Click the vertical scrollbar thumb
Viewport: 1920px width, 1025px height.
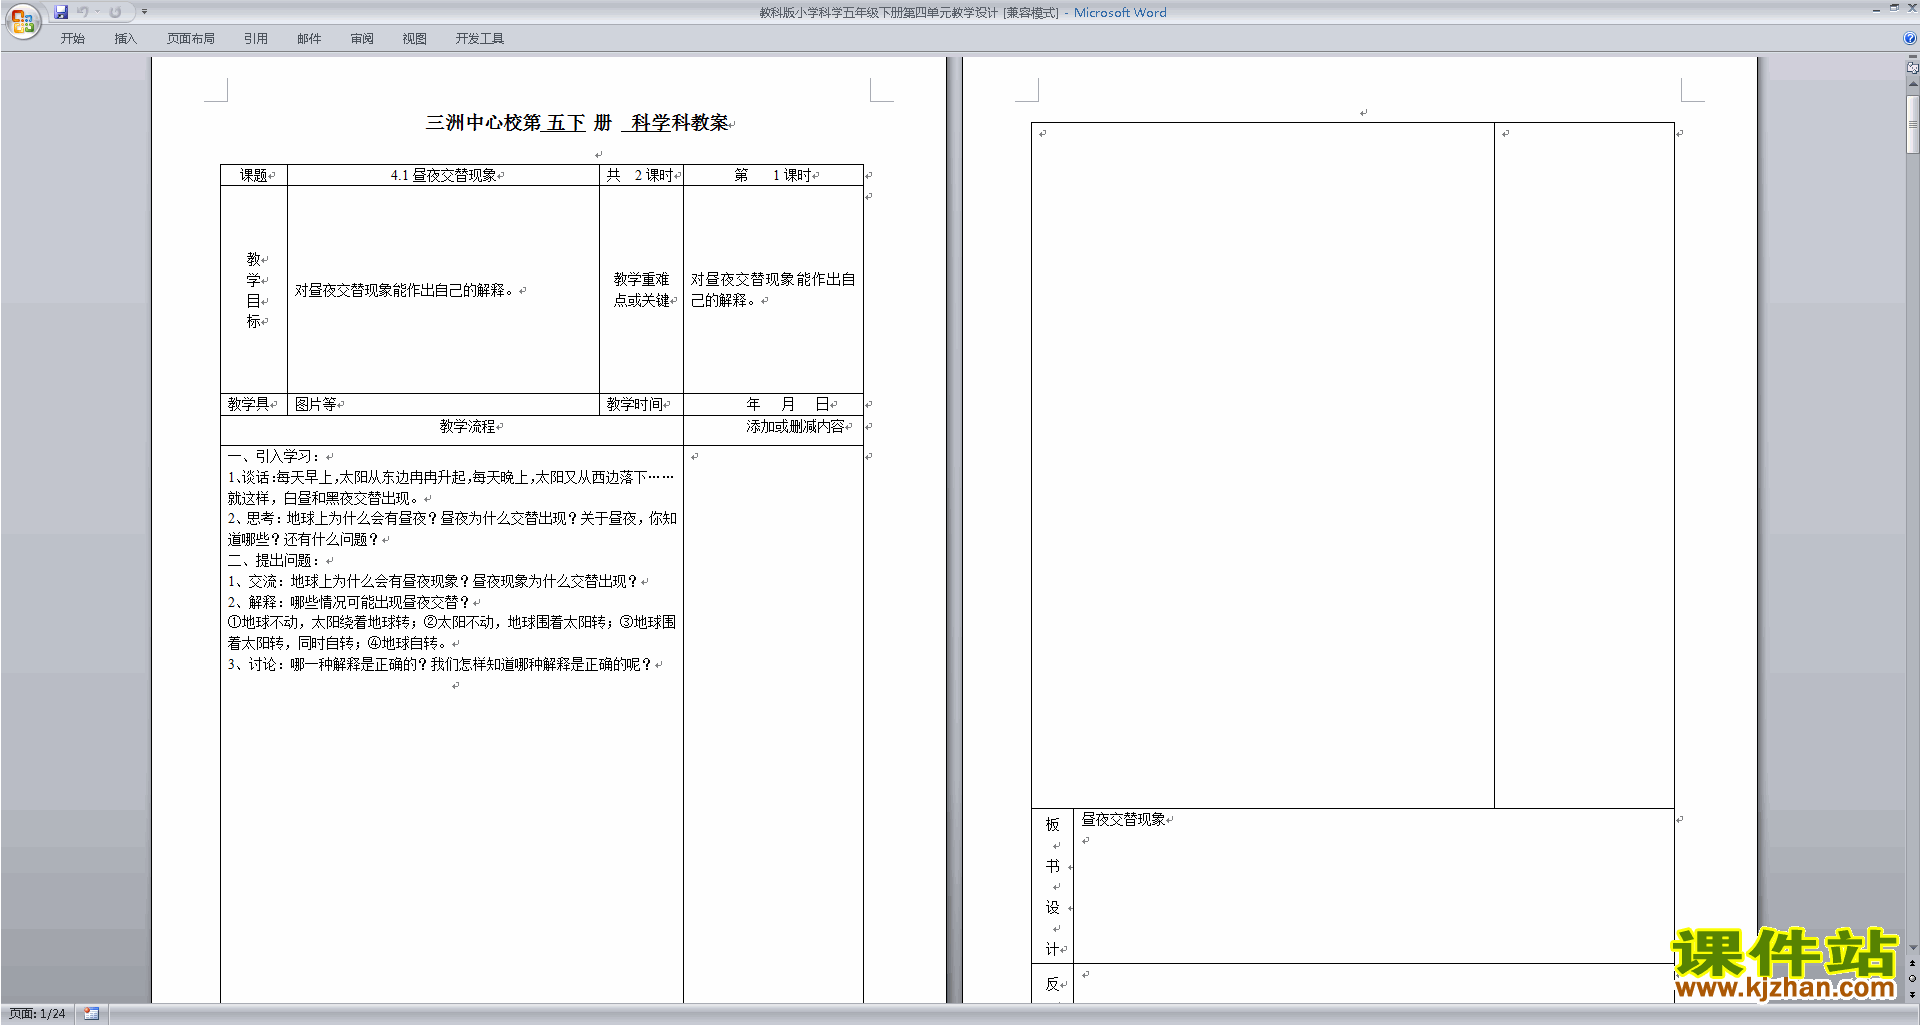pos(1912,124)
